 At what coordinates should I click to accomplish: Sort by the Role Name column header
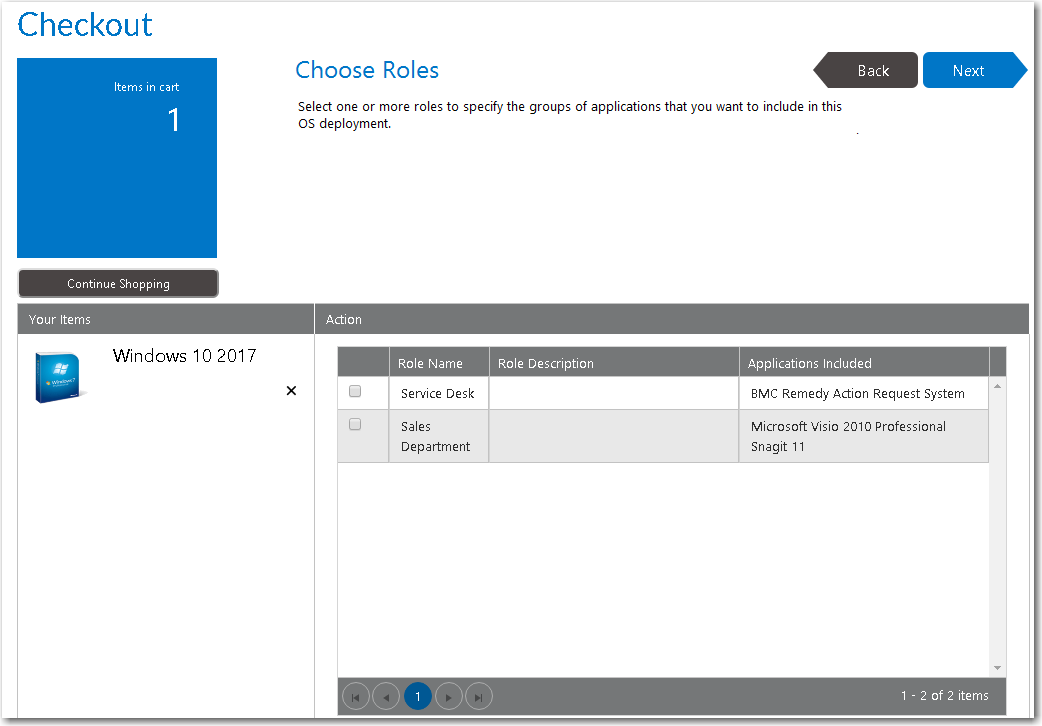430,363
